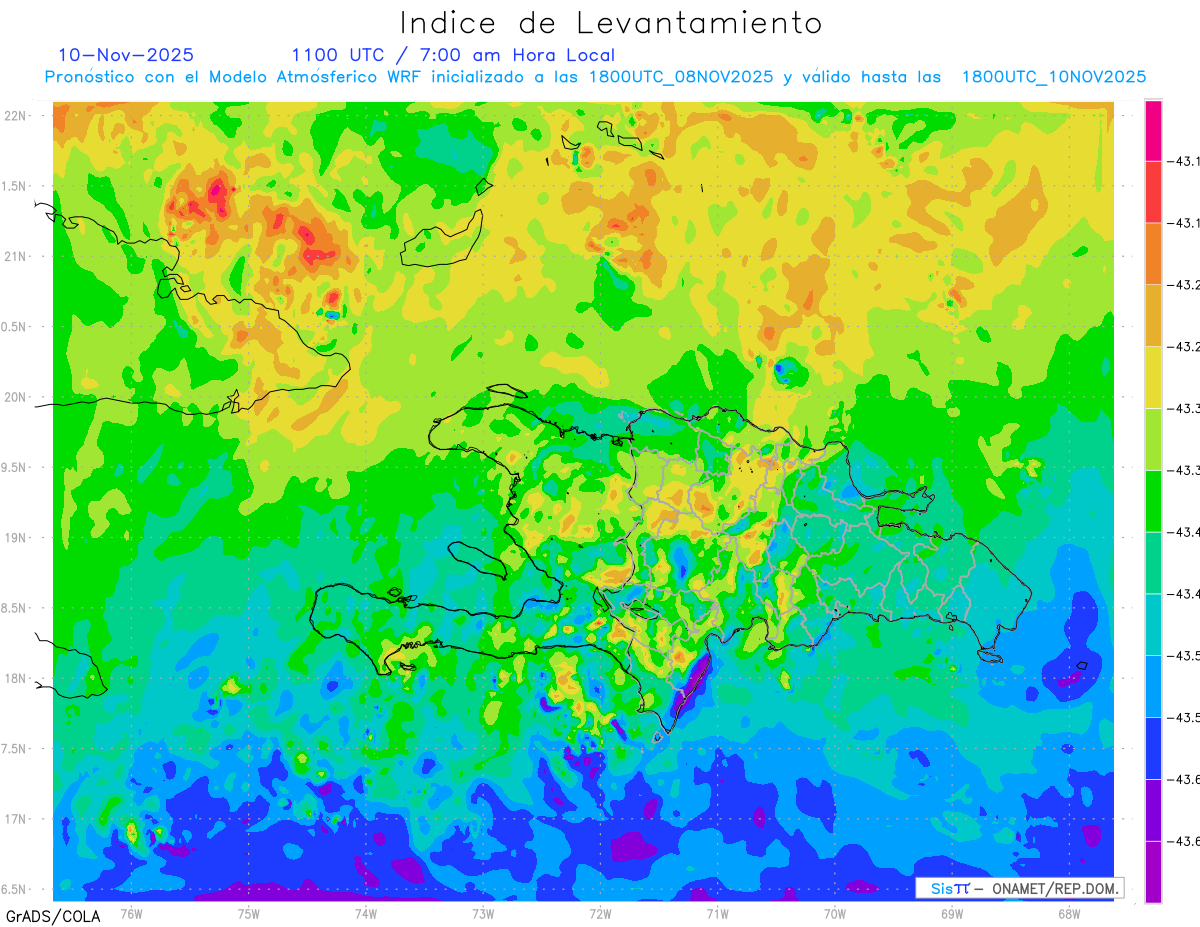Select the royal blue swatch in the legend
The image size is (1200, 927).
1153,749
